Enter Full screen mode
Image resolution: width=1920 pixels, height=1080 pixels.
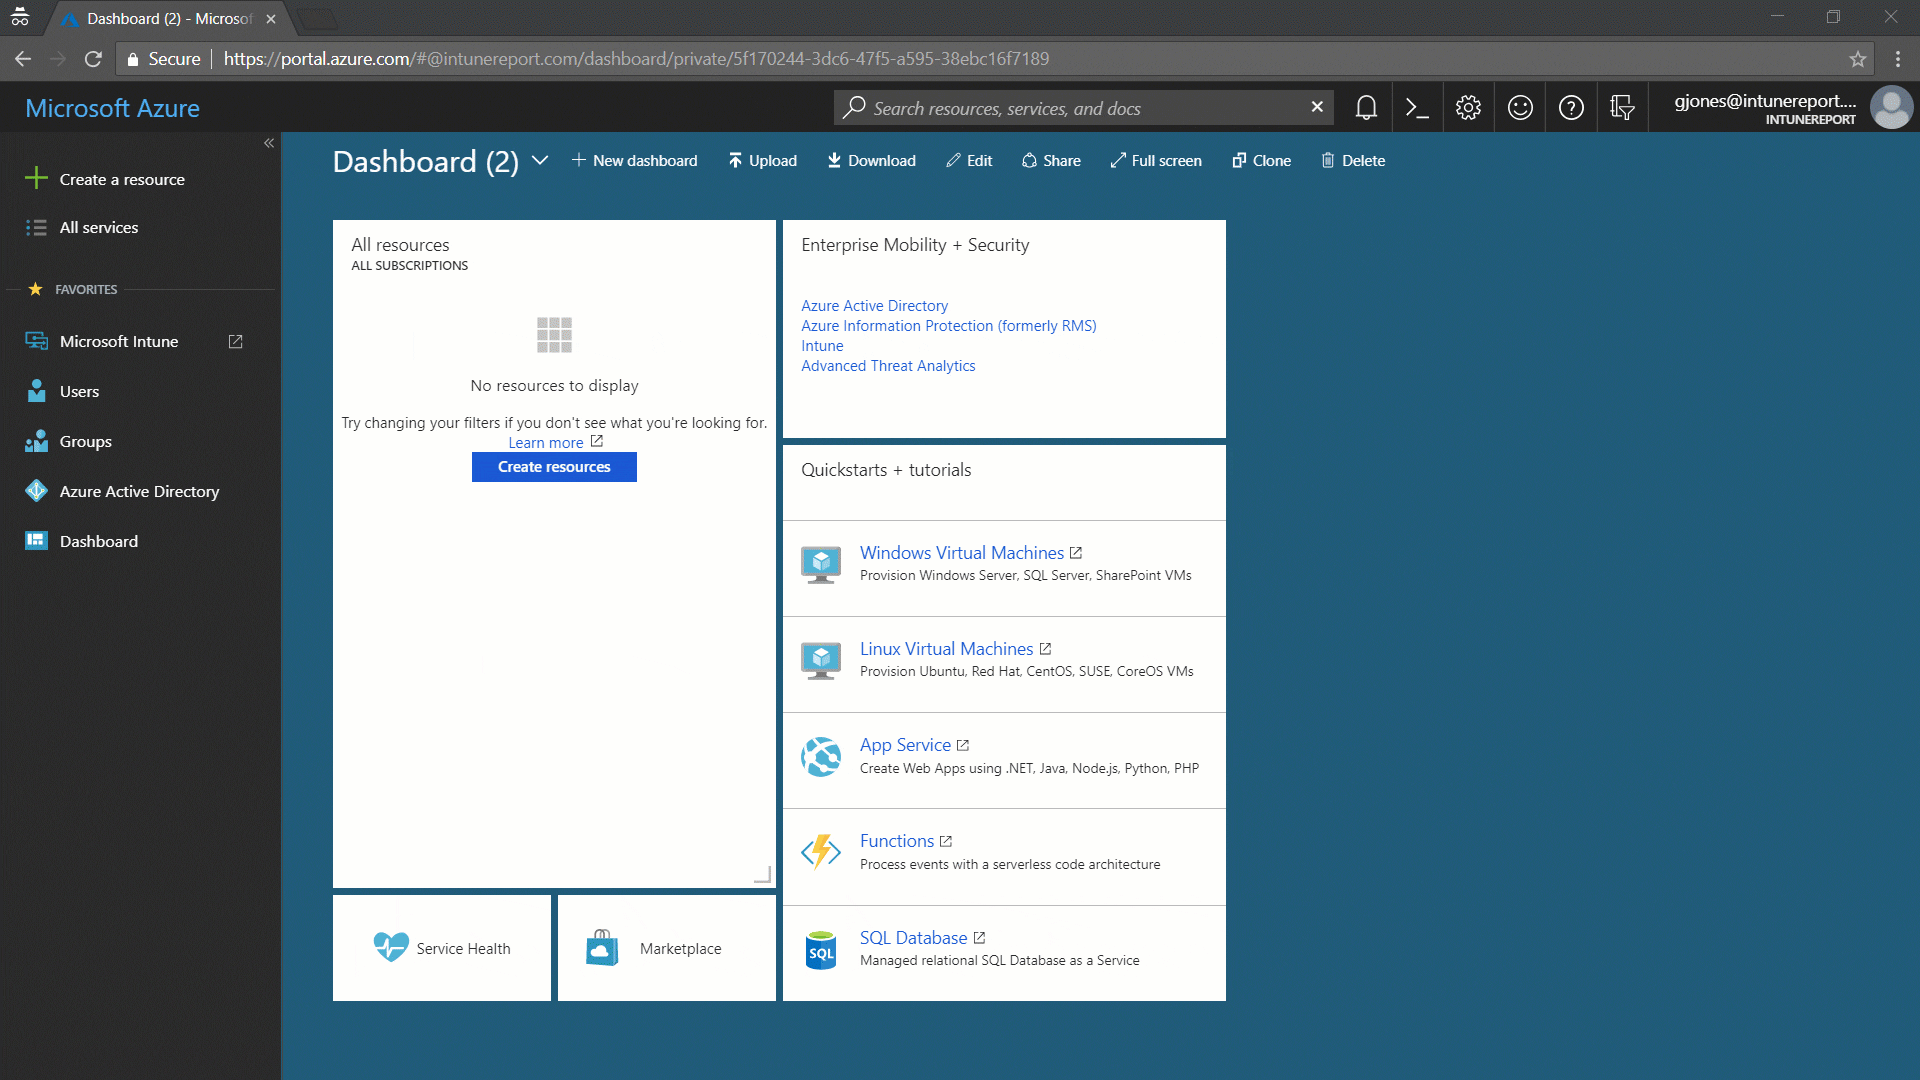tap(1156, 160)
